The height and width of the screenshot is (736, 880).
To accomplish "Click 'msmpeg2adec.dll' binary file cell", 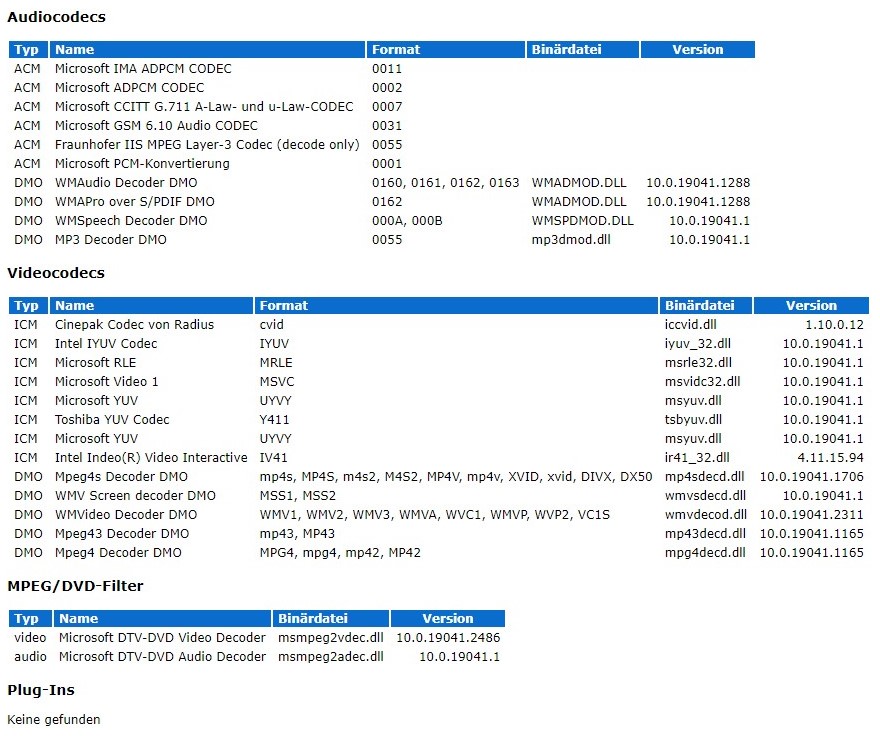I will click(331, 657).
